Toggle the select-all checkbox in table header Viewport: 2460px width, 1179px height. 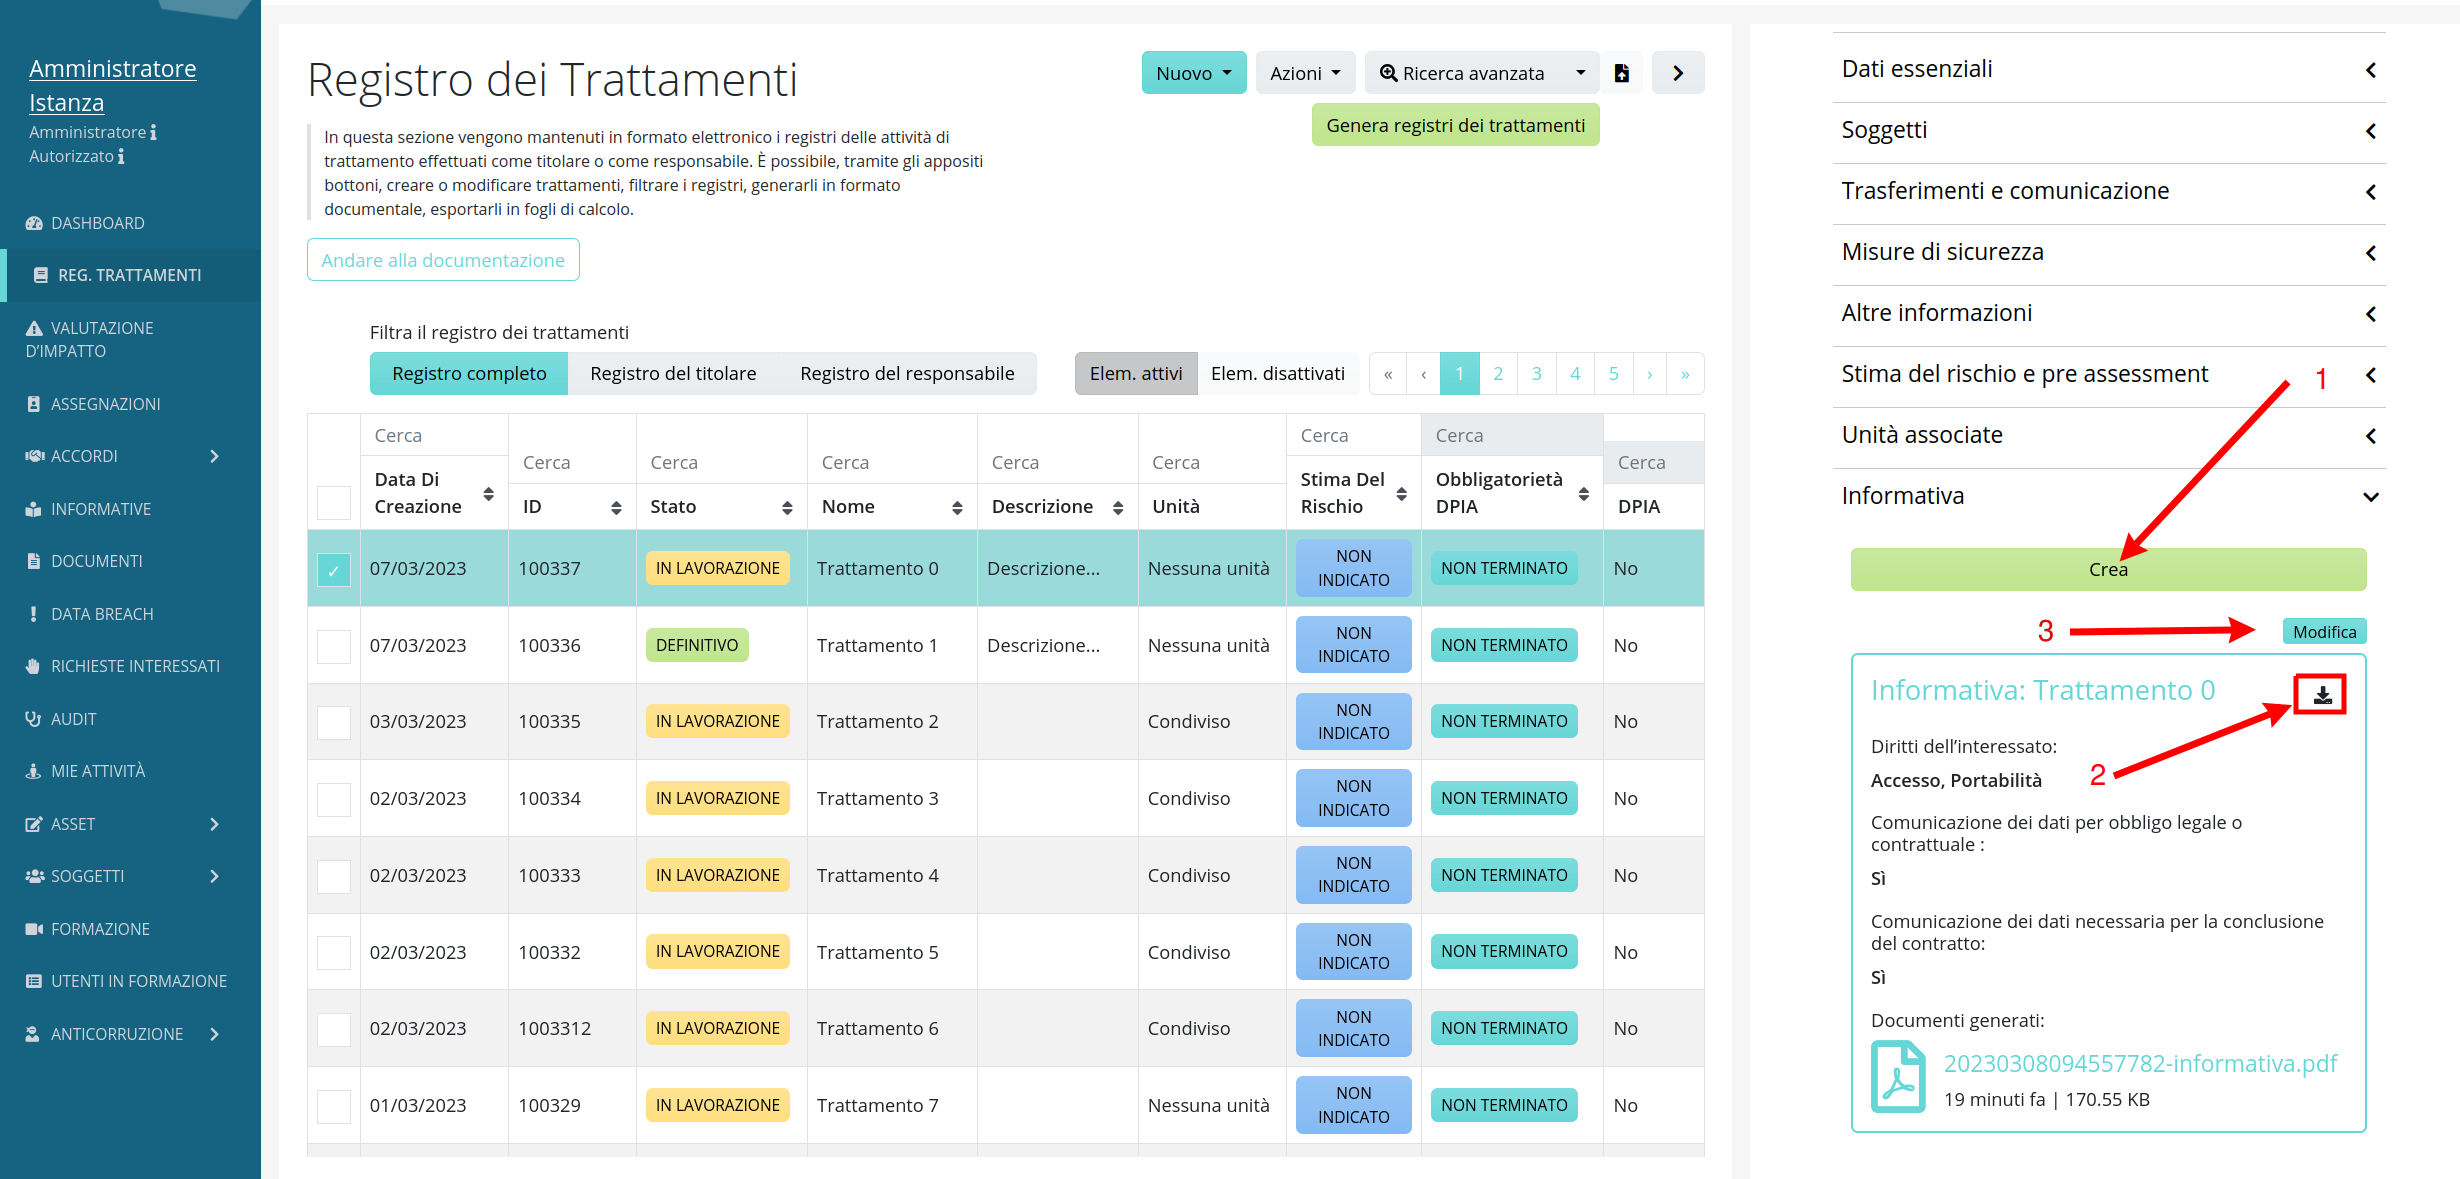click(334, 502)
